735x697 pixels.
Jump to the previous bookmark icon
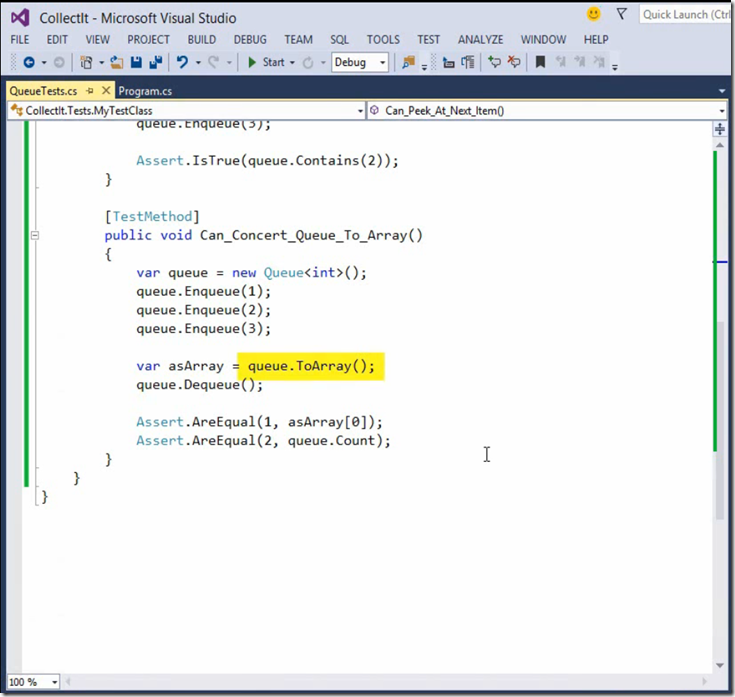561,62
